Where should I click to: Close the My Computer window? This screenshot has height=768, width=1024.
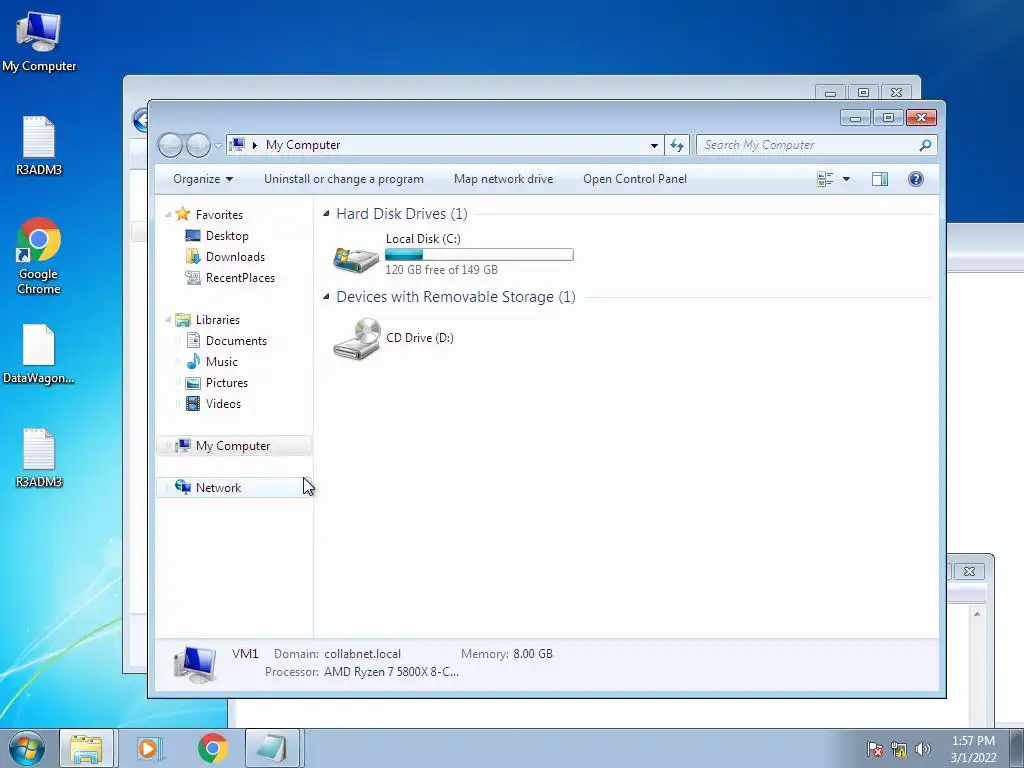pos(921,118)
